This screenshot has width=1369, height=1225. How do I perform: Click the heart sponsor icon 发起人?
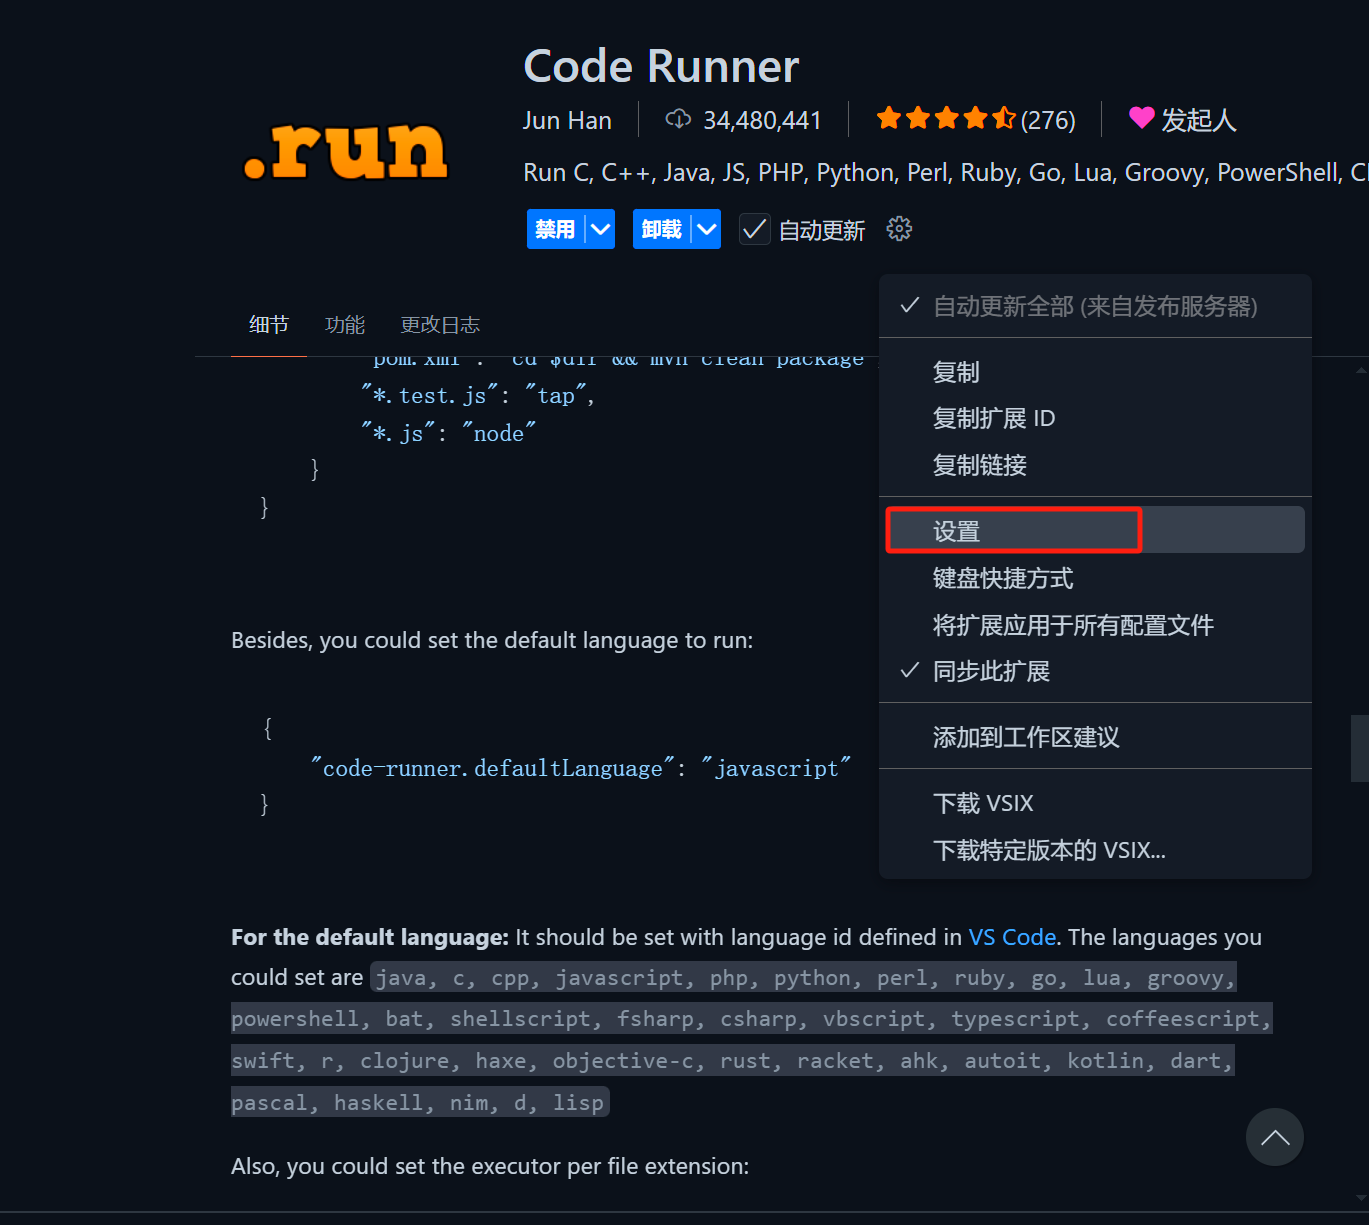point(1141,119)
